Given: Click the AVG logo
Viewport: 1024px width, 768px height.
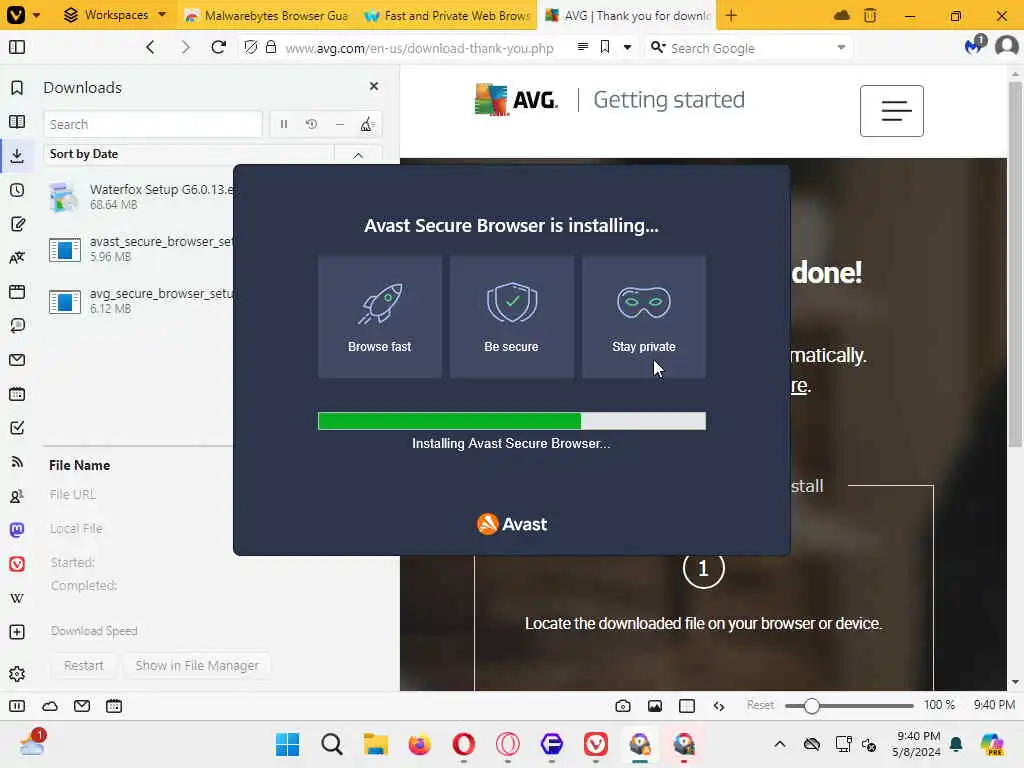Looking at the screenshot, I should coord(517,100).
